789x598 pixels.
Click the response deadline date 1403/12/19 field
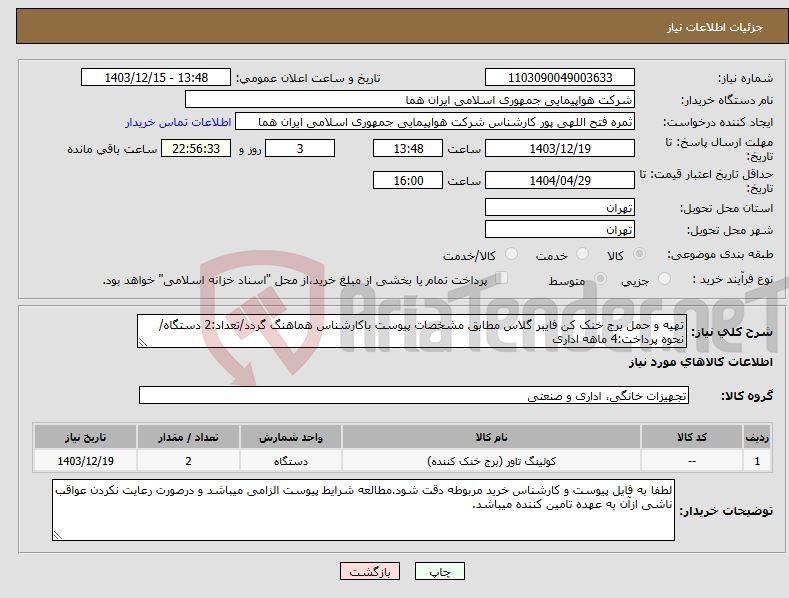coord(560,148)
